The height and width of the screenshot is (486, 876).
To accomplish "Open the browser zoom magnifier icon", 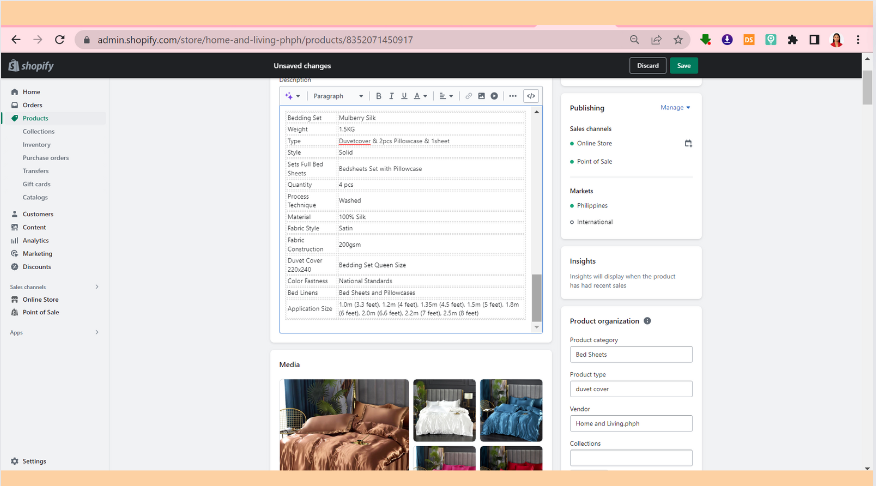I will pyautogui.click(x=634, y=40).
